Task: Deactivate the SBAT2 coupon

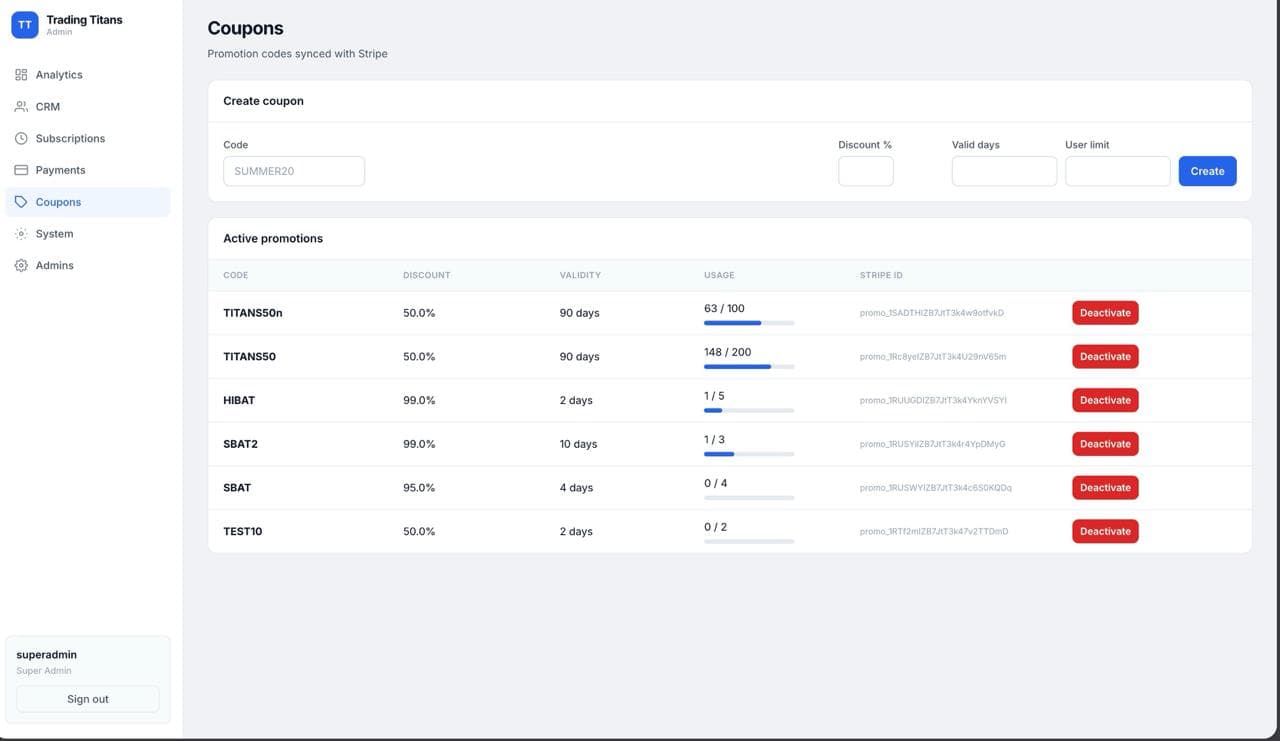Action: coord(1105,444)
